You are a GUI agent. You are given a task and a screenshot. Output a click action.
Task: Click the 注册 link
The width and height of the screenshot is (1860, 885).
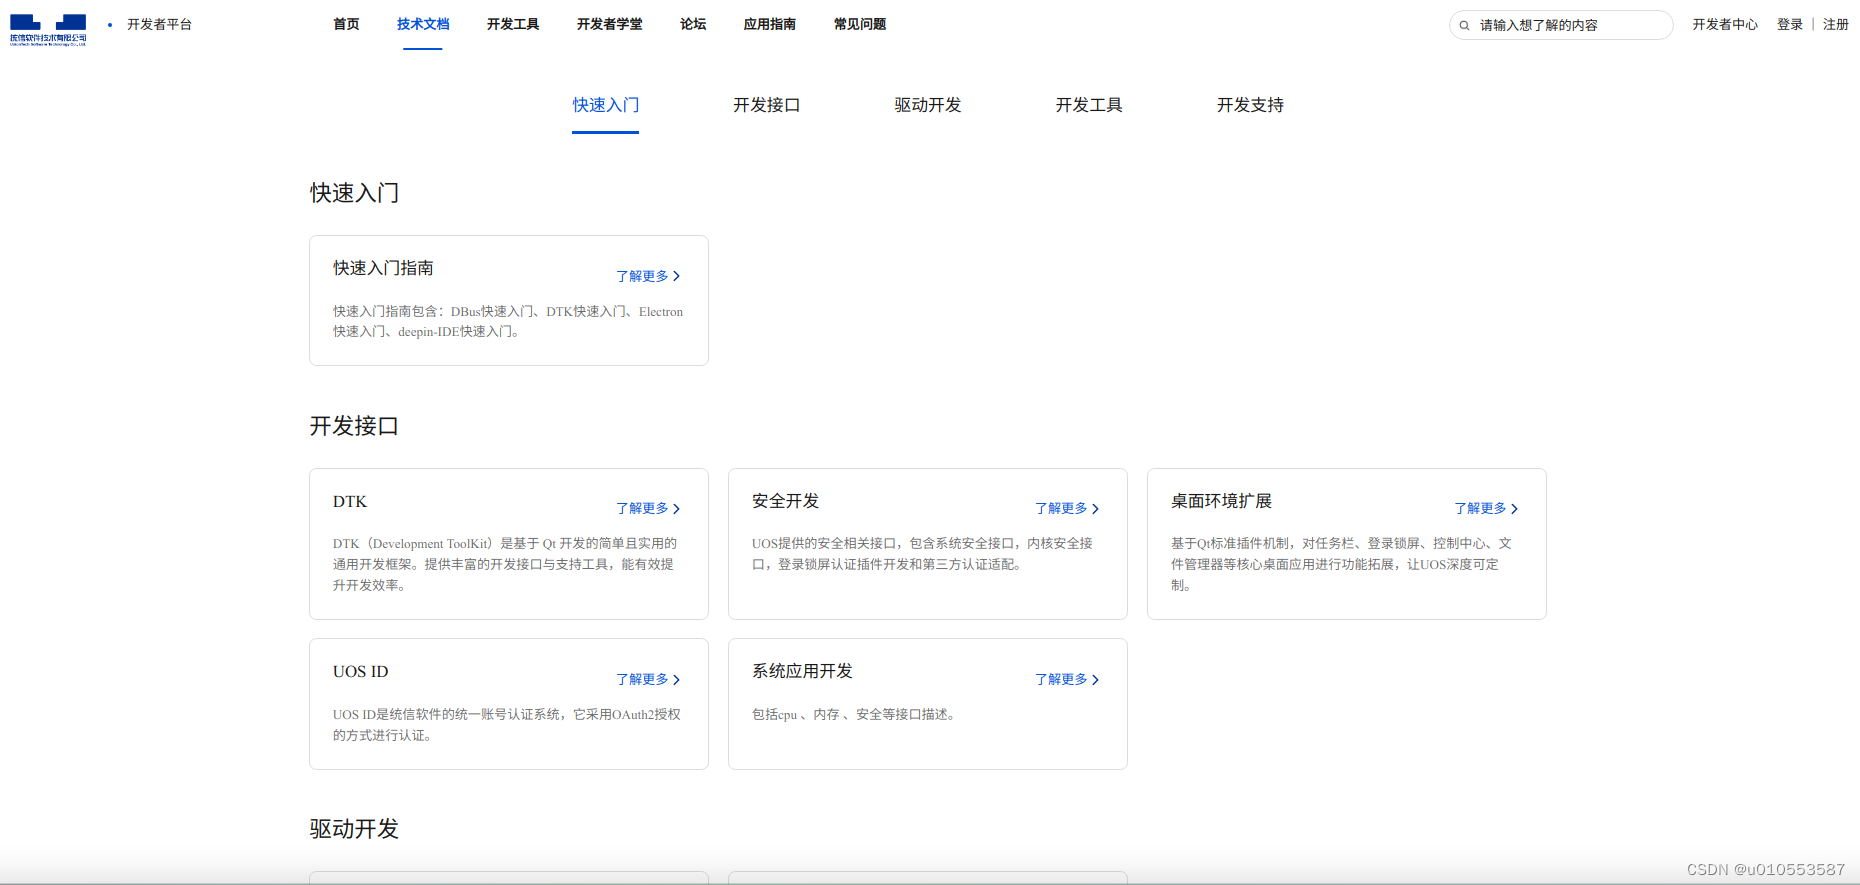(x=1836, y=25)
